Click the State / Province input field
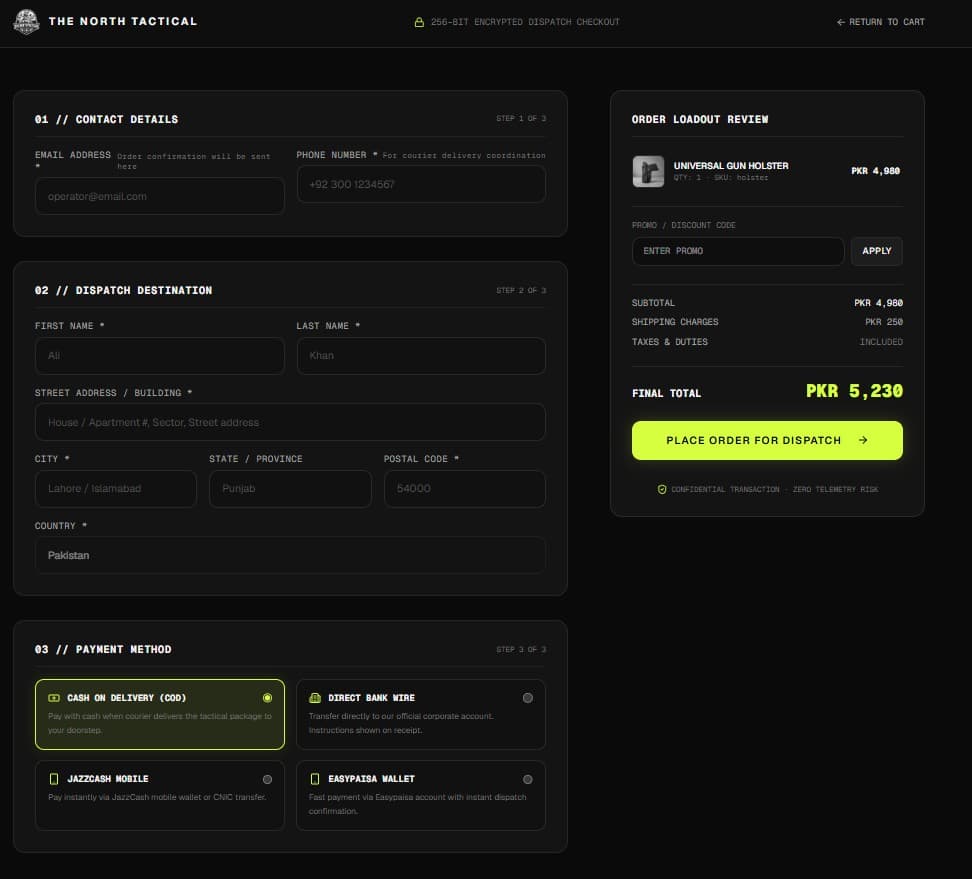Screen dimensions: 972x879 [x=290, y=488]
